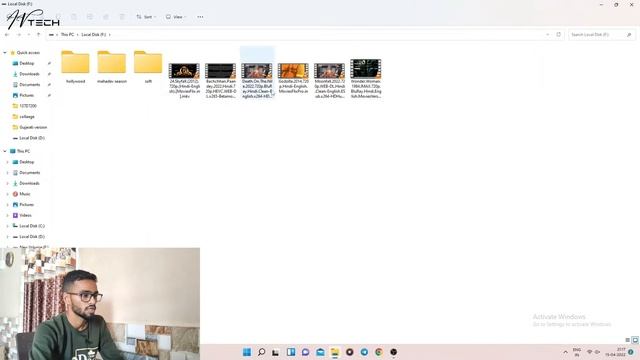640x360 pixels.
Task: Select the 'hollywood' folder
Action: click(76, 67)
